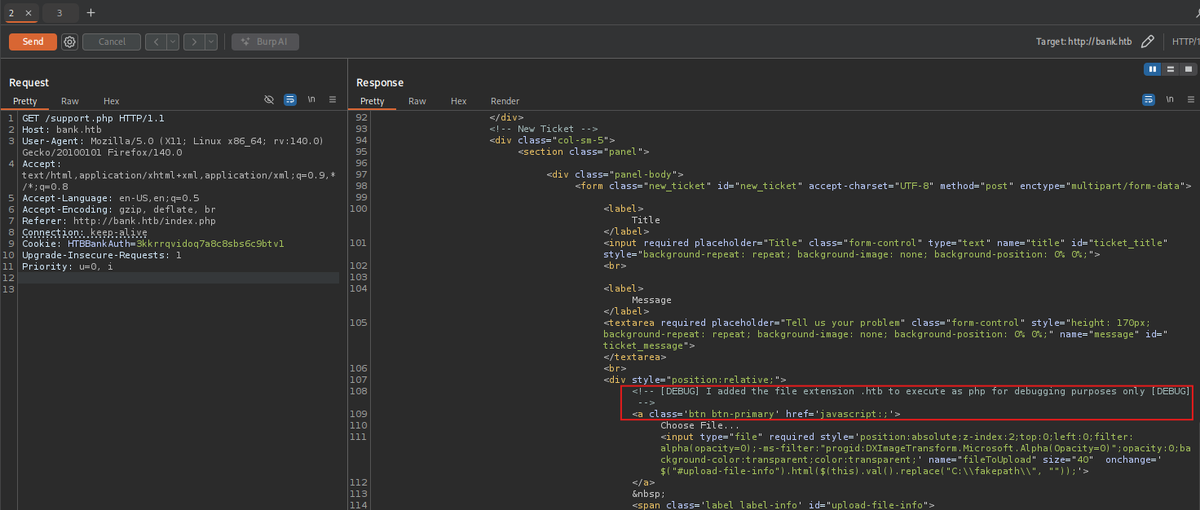Go forward to next request in history
The width and height of the screenshot is (1200, 510).
coord(193,42)
